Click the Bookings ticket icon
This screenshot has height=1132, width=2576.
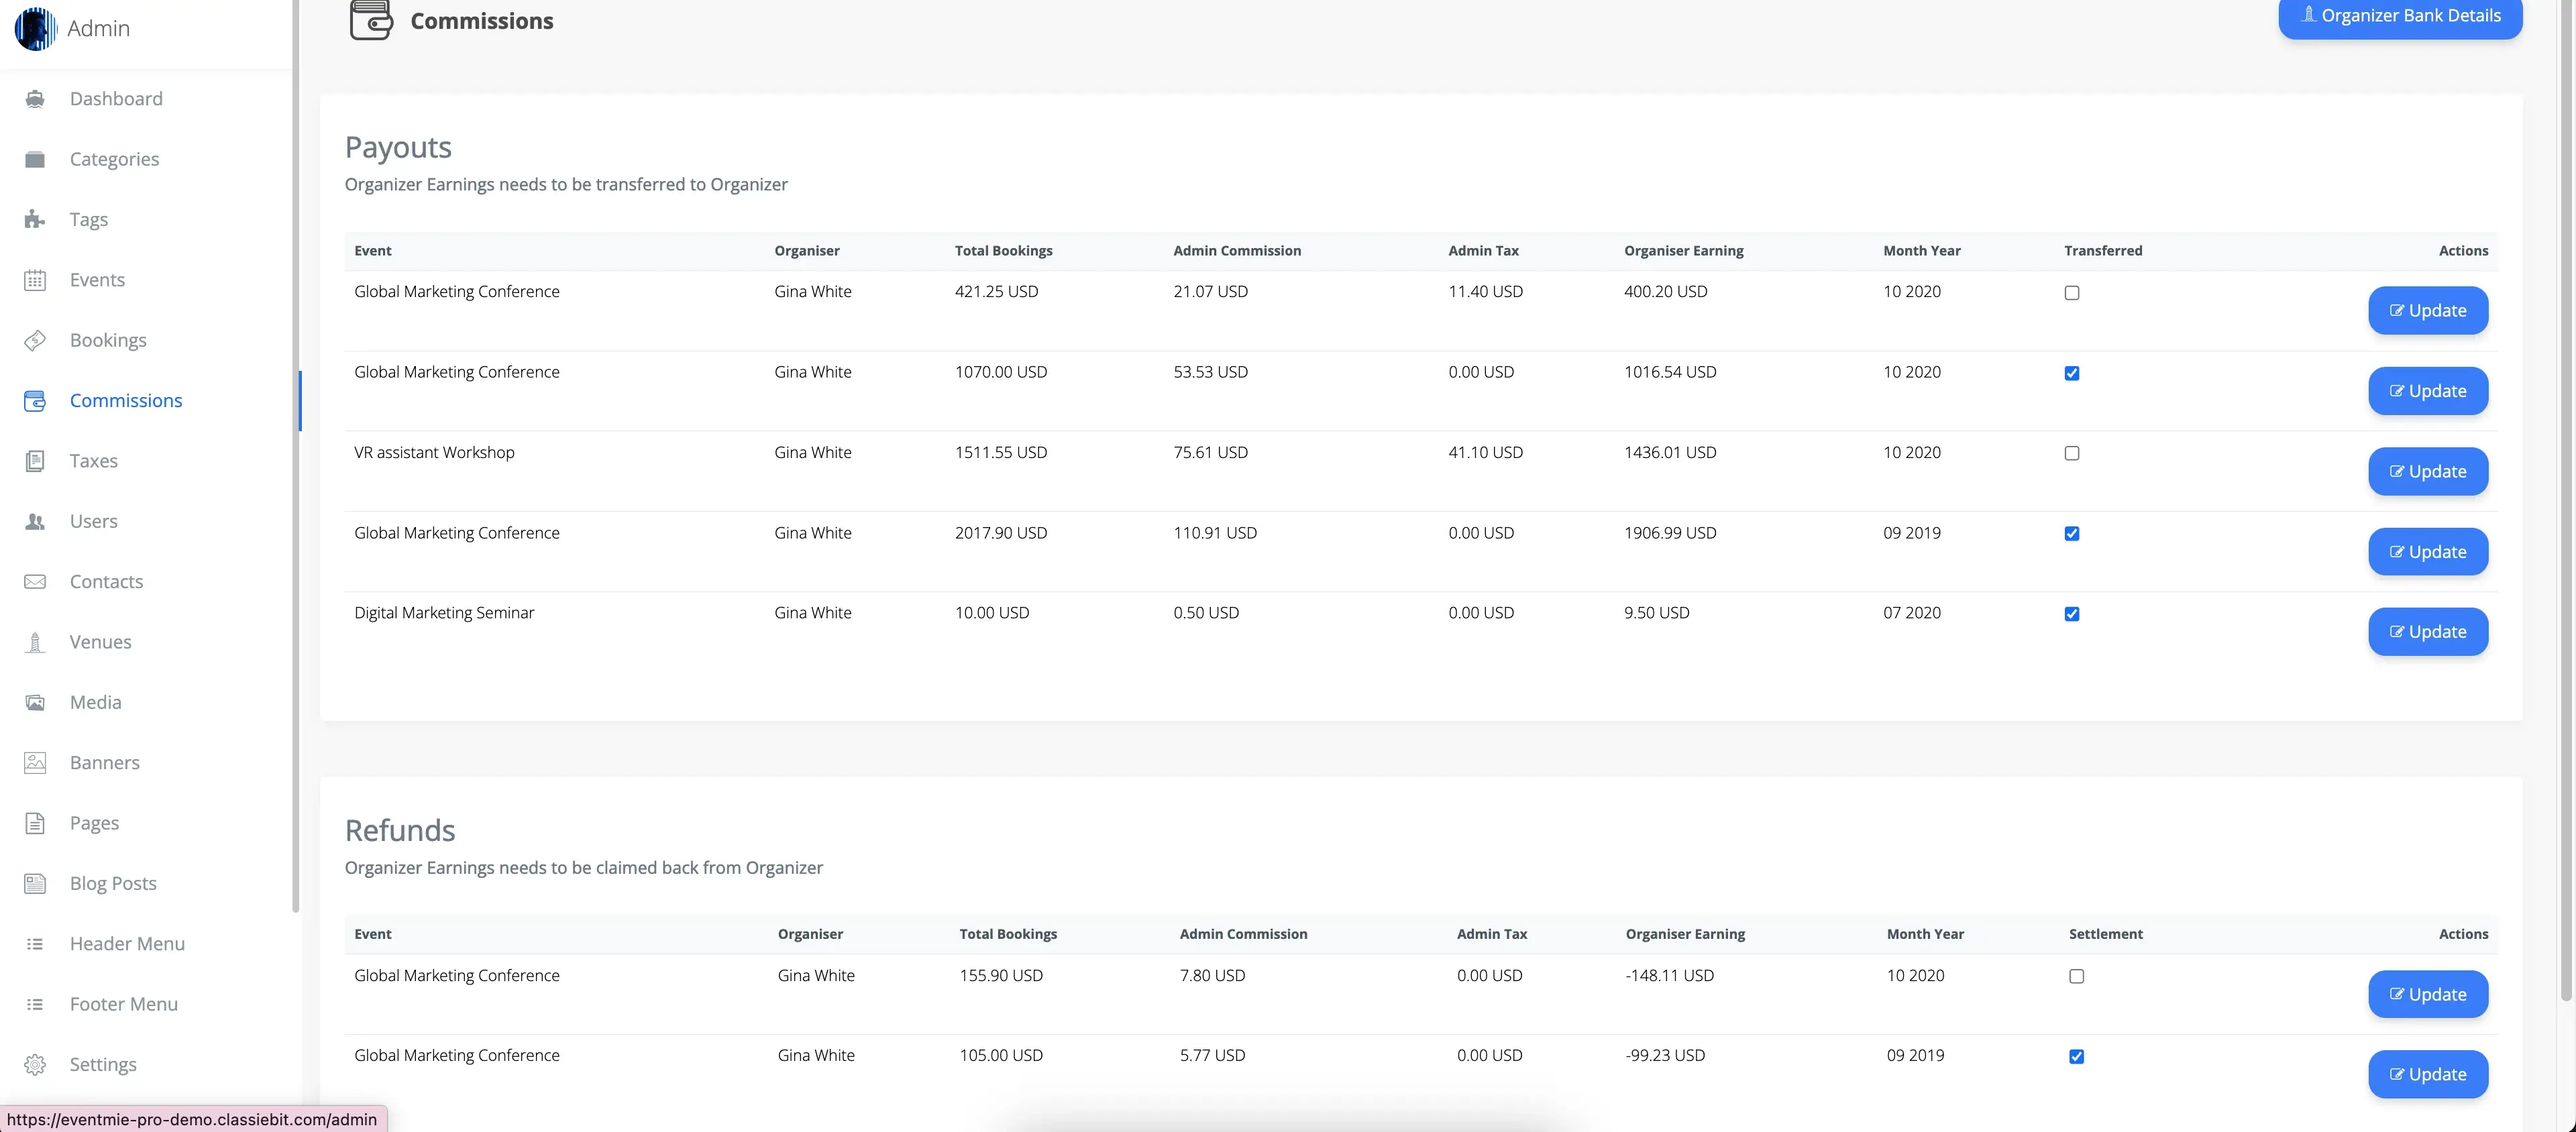35,340
